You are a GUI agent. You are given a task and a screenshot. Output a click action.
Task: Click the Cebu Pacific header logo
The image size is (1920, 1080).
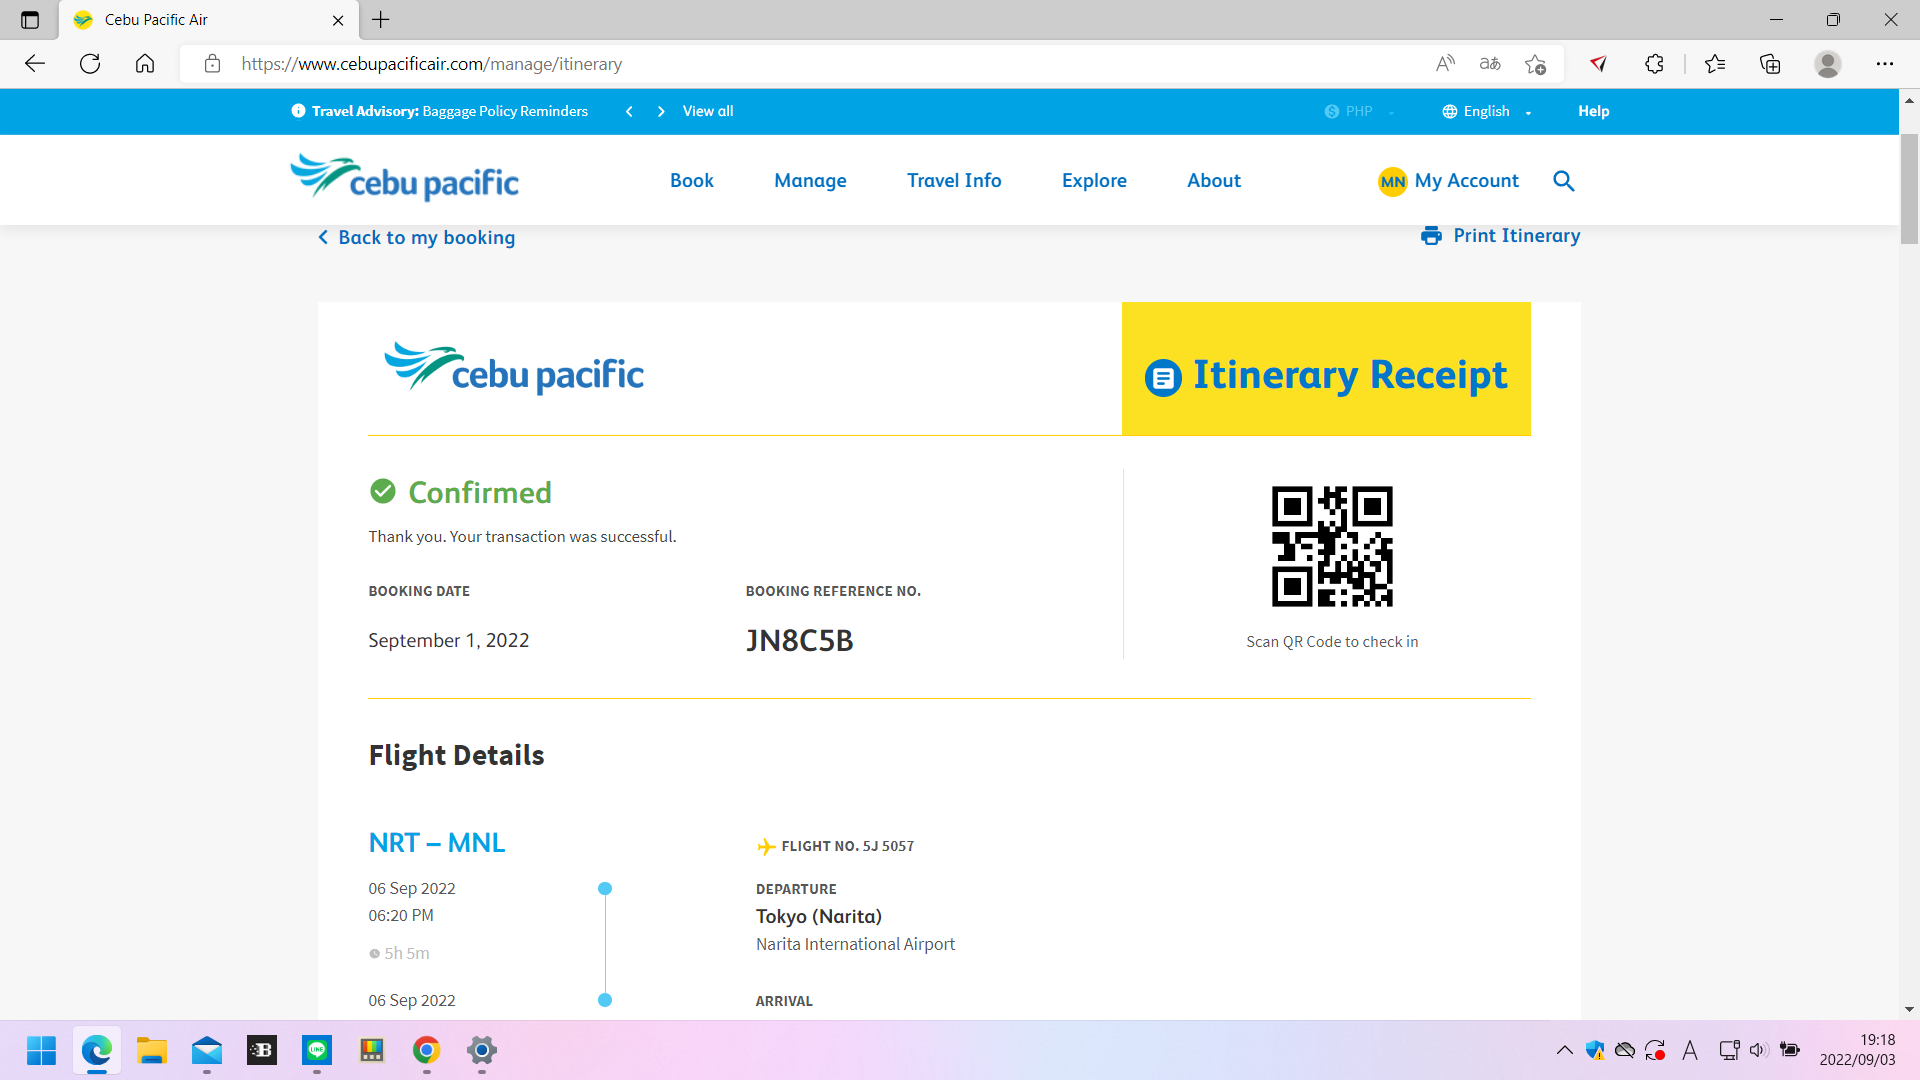[405, 177]
